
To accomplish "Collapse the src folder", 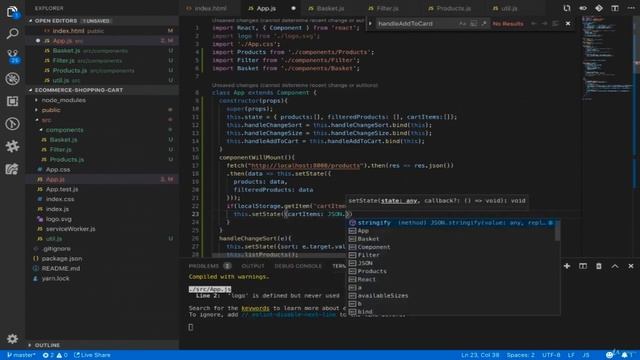I will [x=37, y=120].
